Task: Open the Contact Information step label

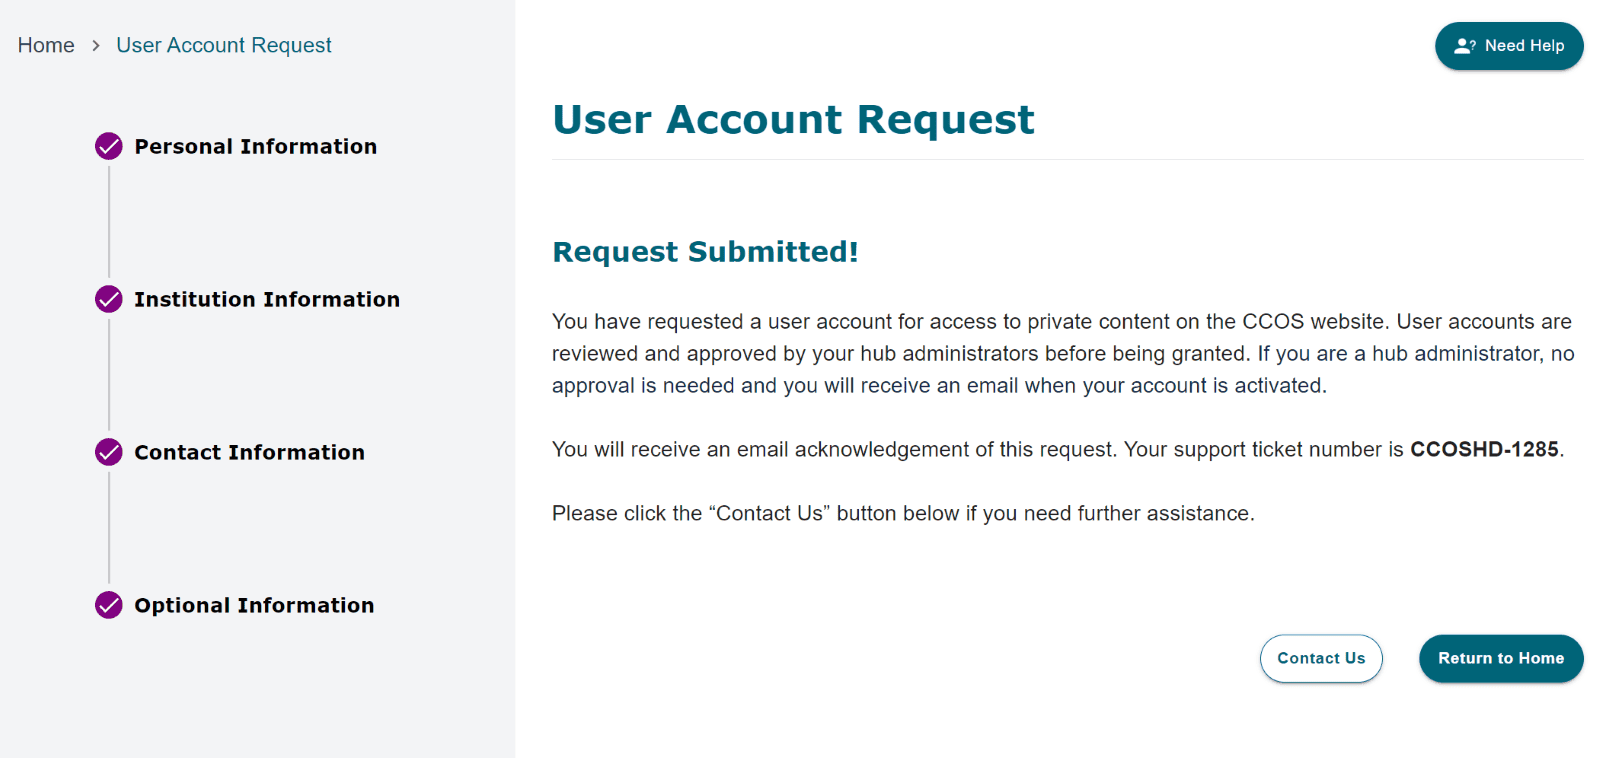Action: [x=249, y=452]
